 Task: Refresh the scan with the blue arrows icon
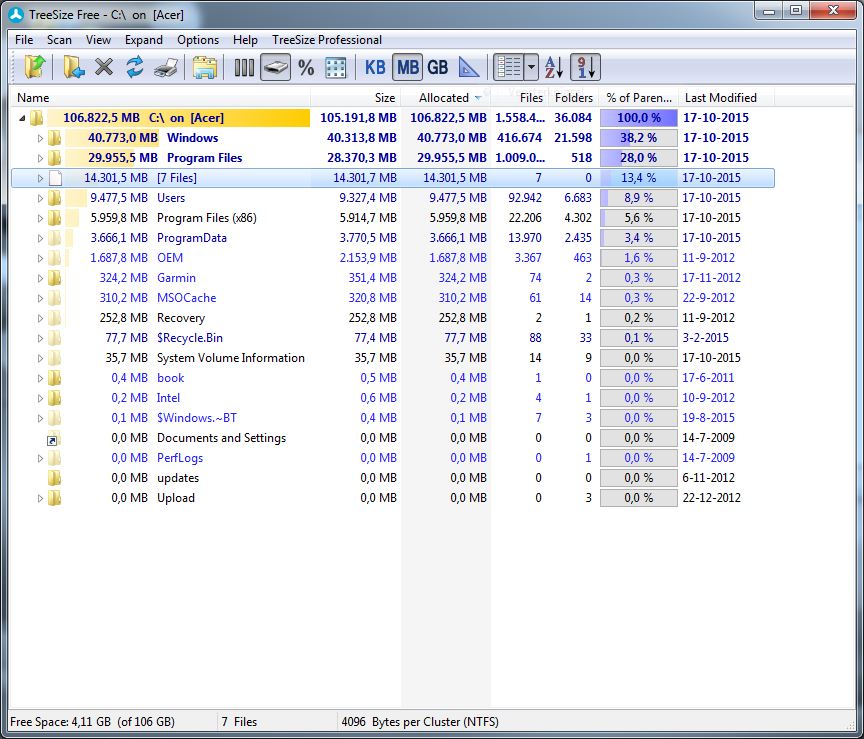pos(135,68)
